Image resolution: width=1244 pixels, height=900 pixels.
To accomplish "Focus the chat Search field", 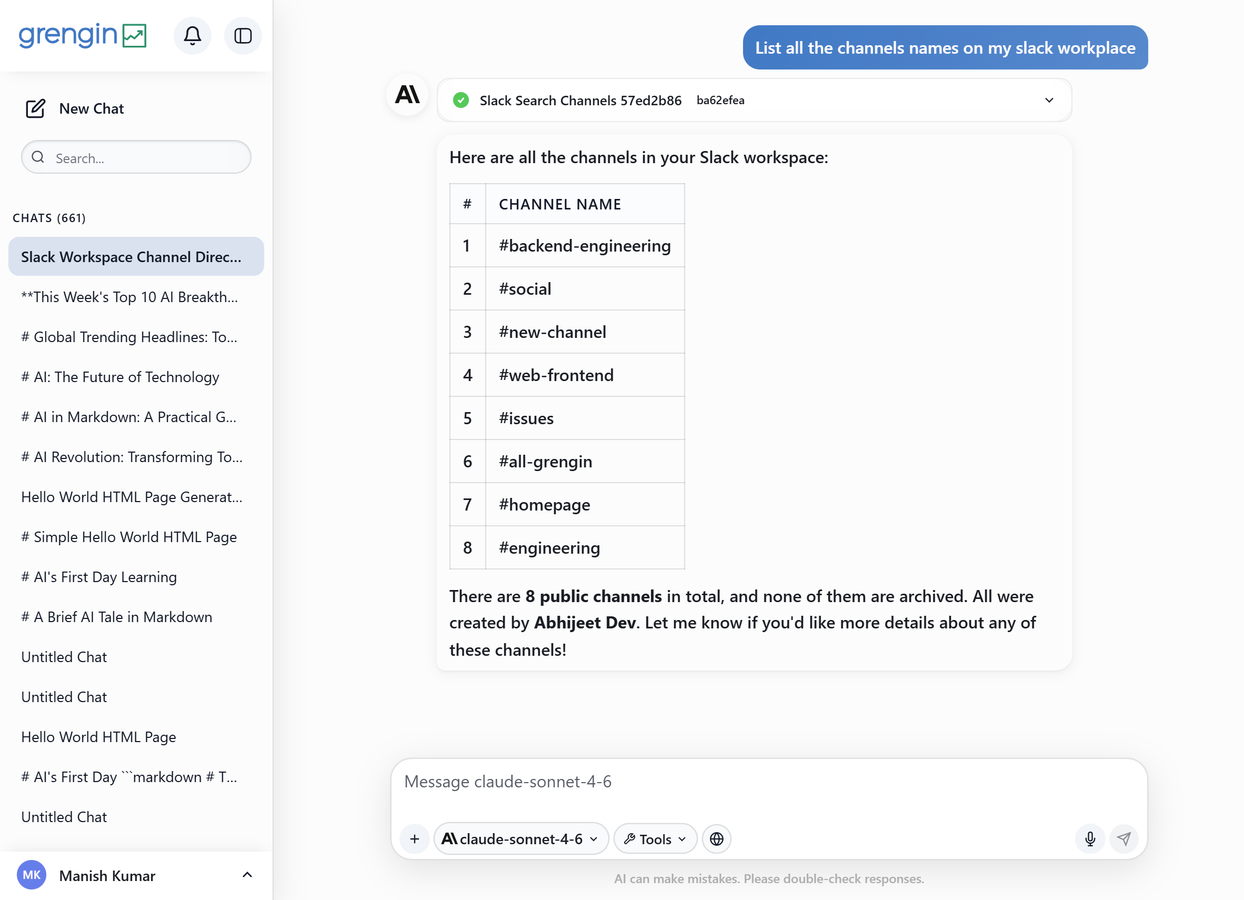I will [x=136, y=157].
